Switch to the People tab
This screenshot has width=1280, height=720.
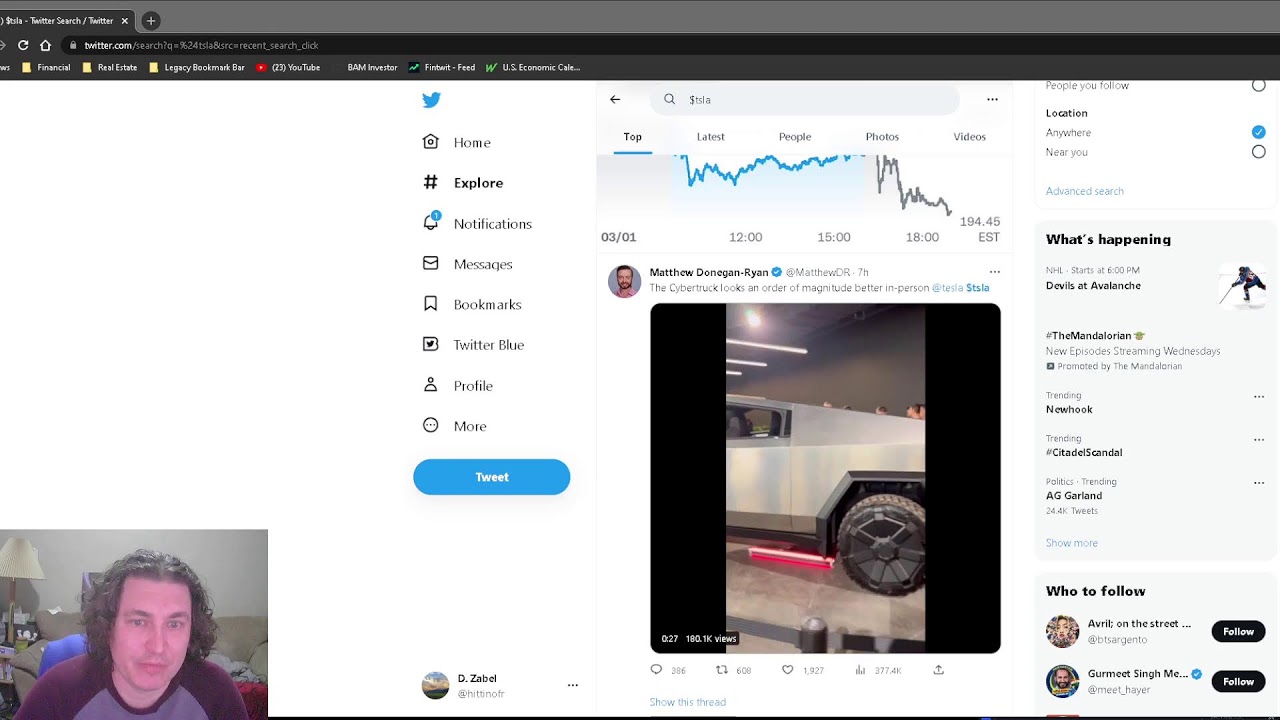[795, 137]
